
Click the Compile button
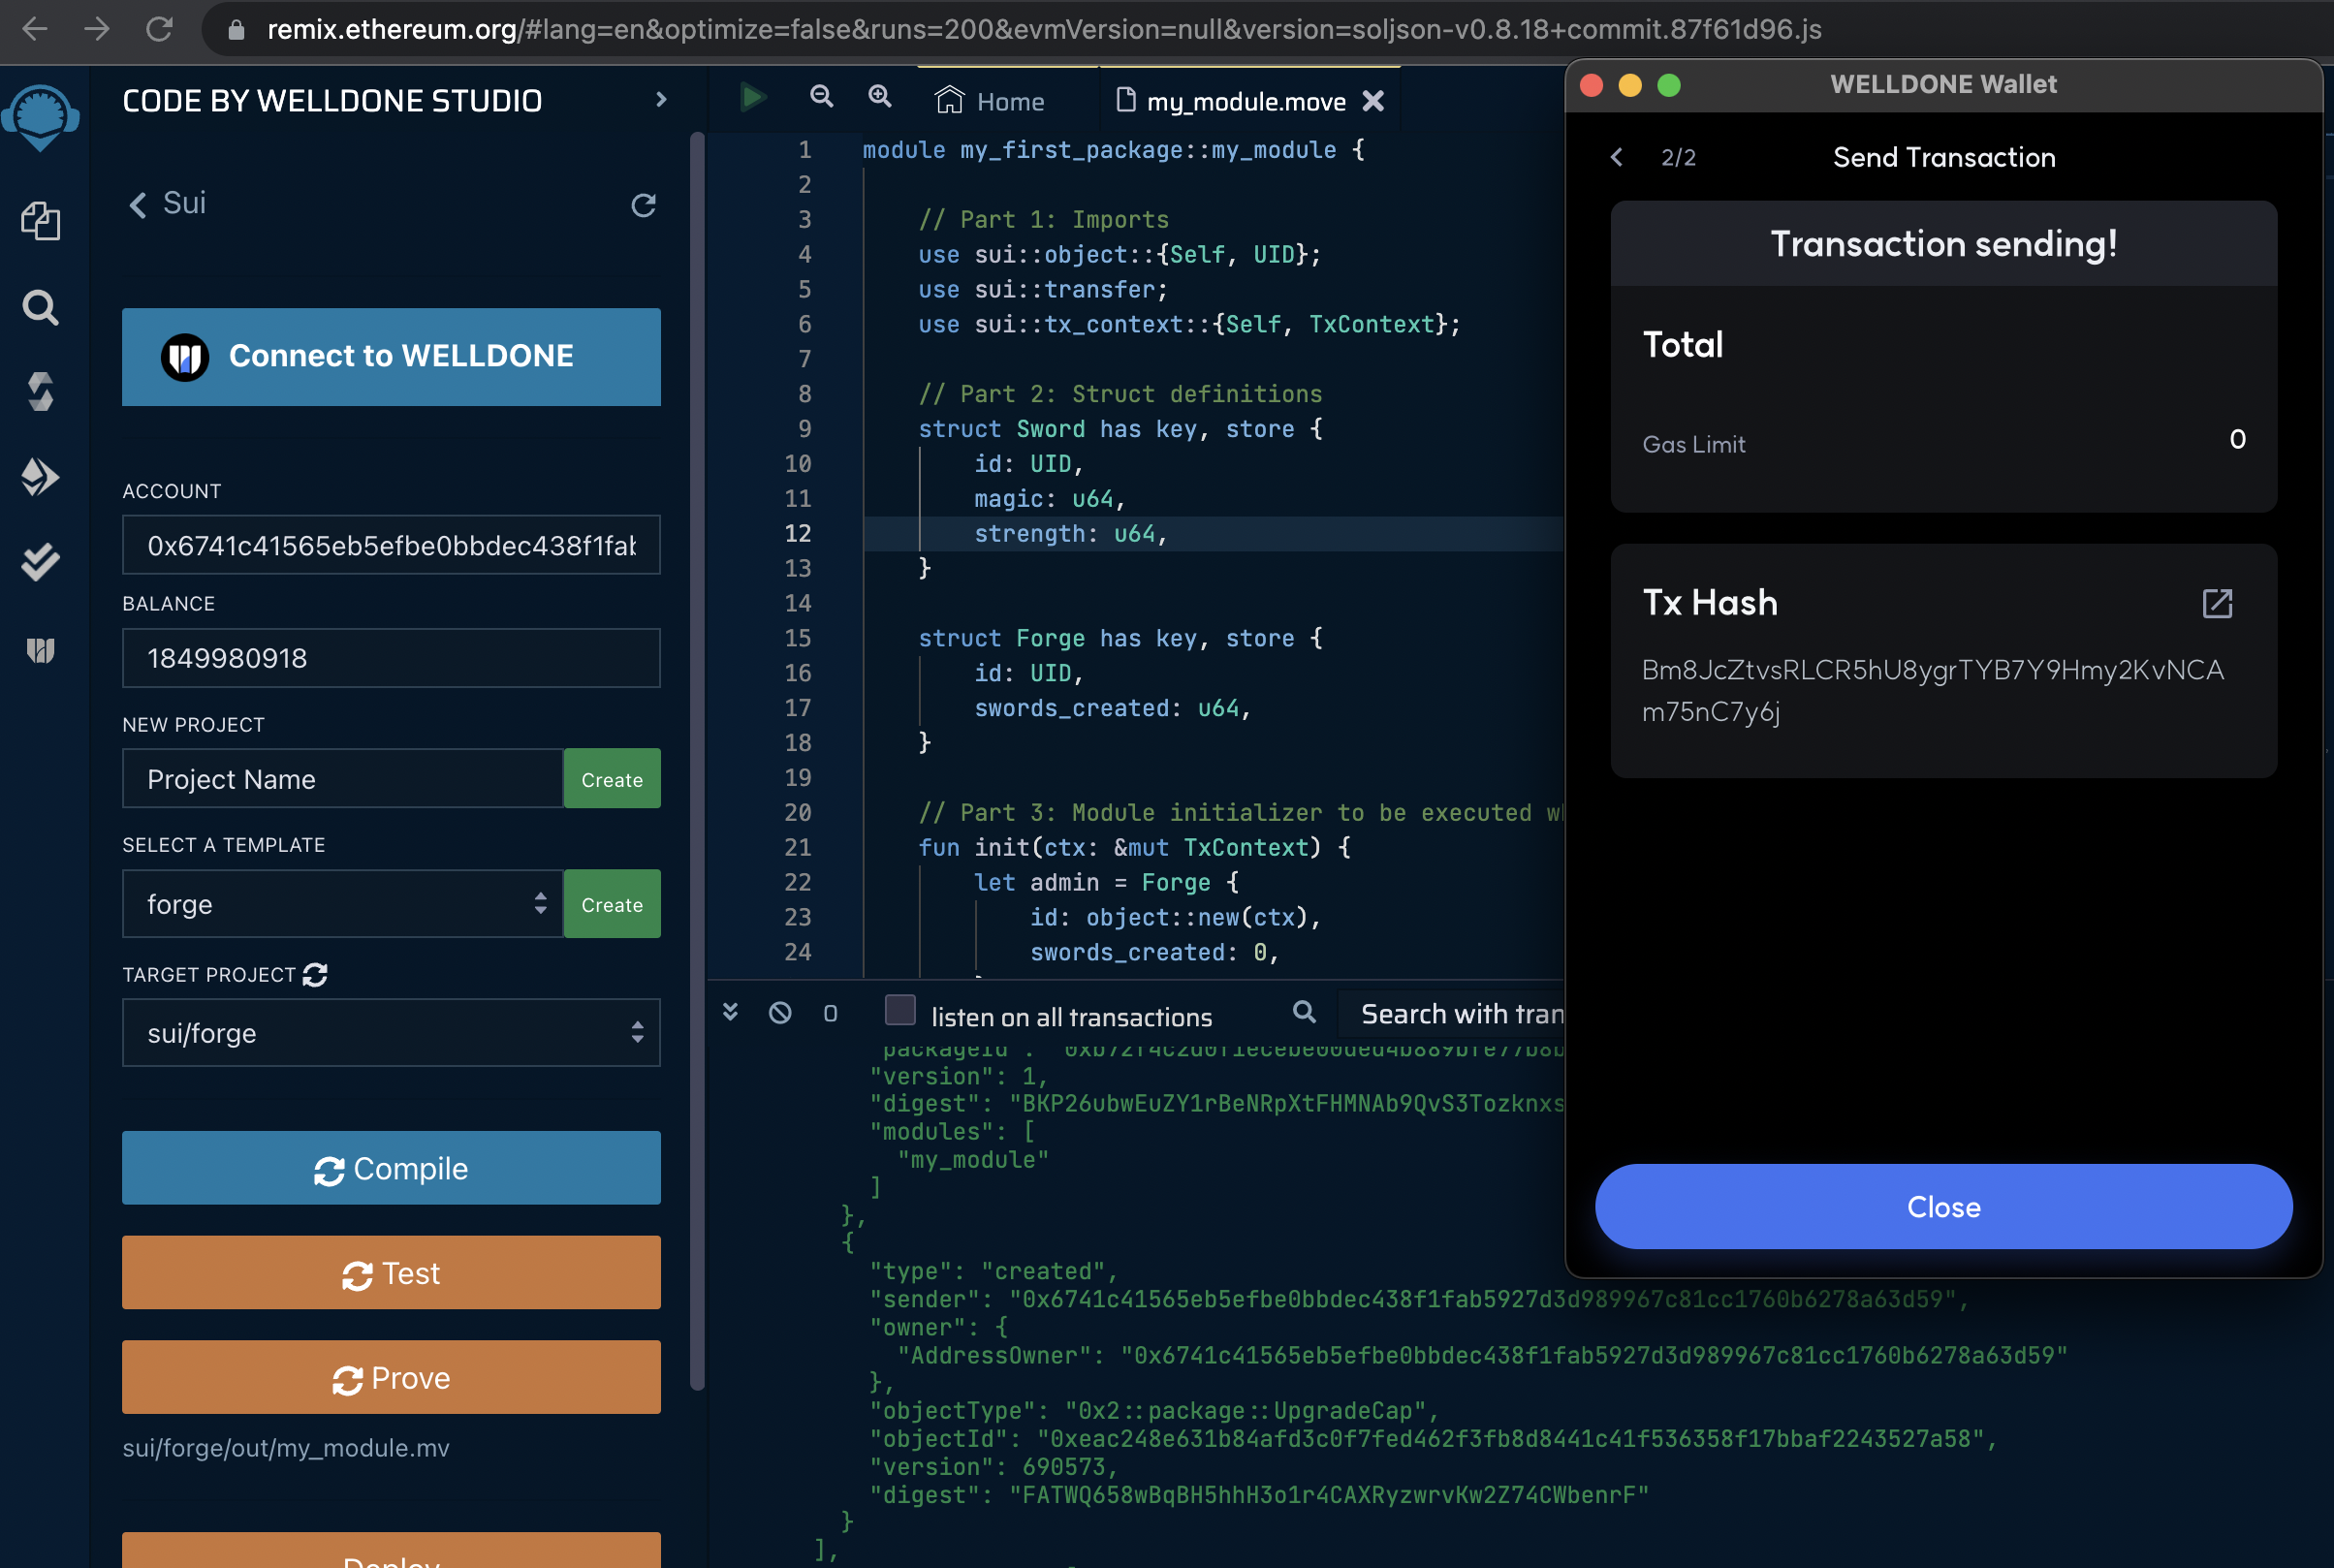point(391,1169)
